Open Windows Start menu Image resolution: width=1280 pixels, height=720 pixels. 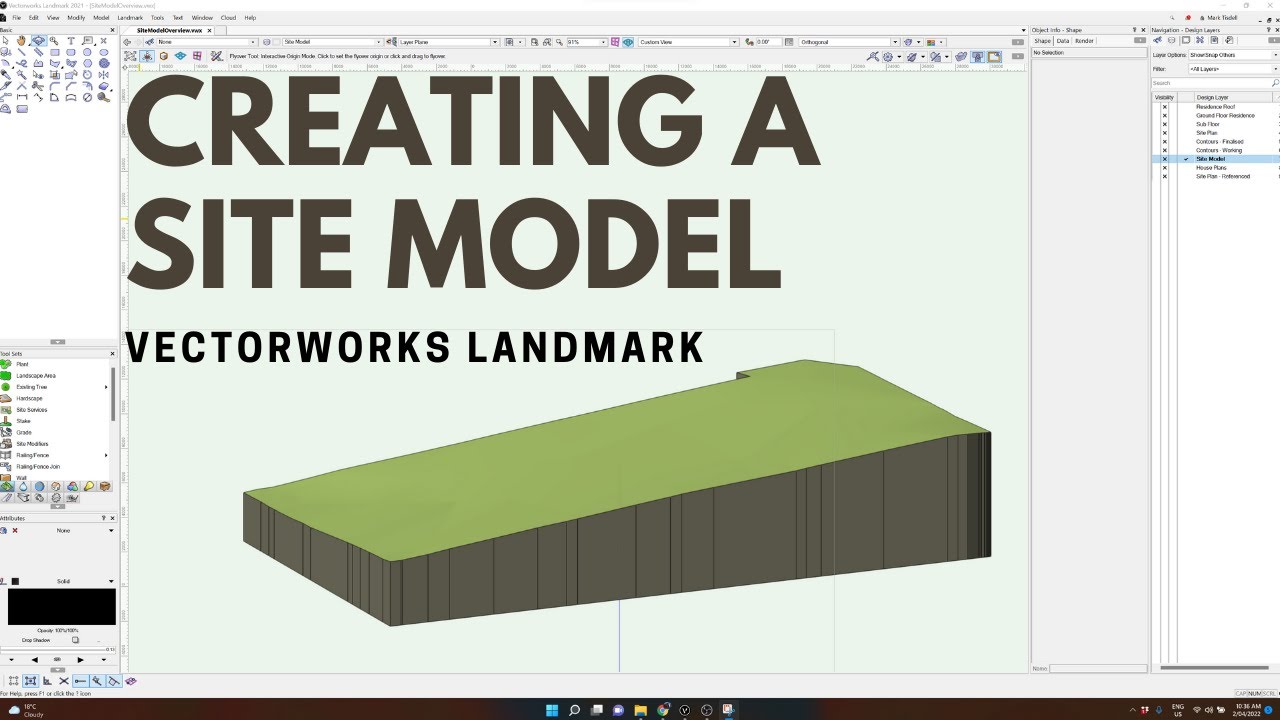(x=551, y=710)
